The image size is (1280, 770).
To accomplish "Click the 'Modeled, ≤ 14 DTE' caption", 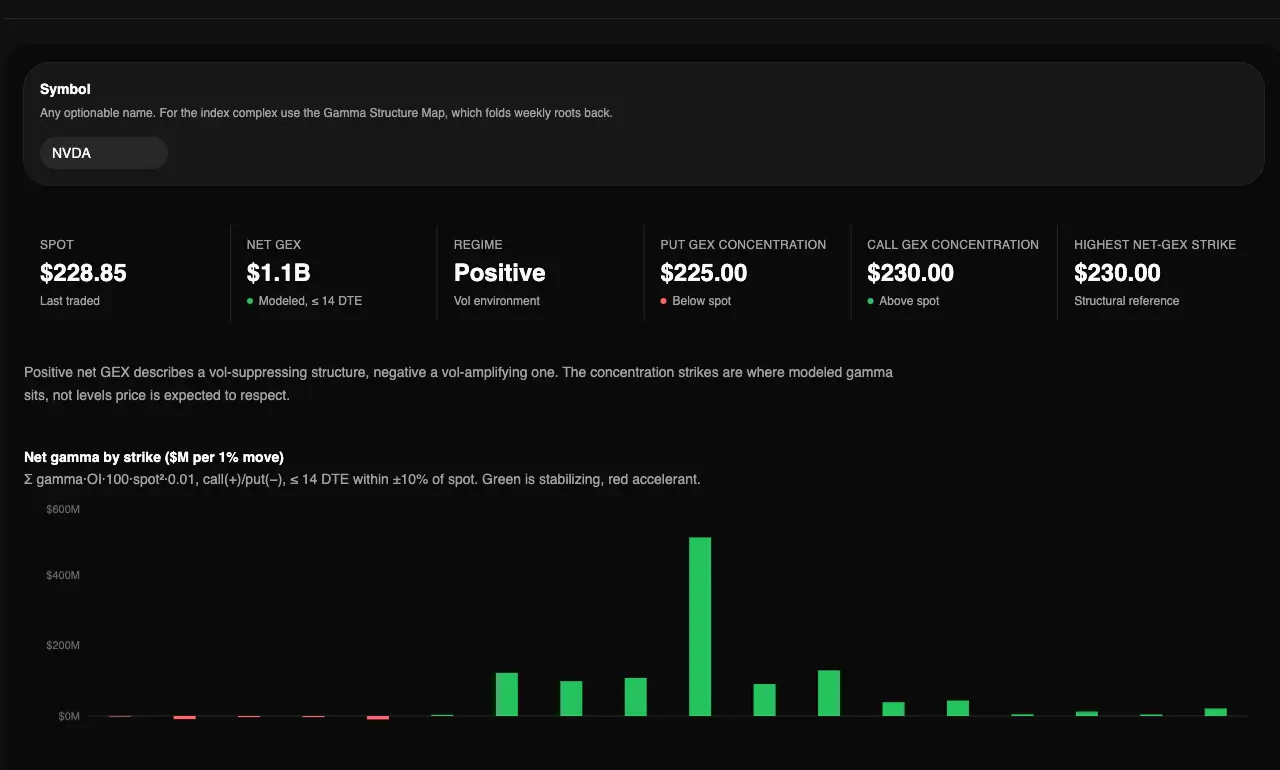I will coord(310,301).
